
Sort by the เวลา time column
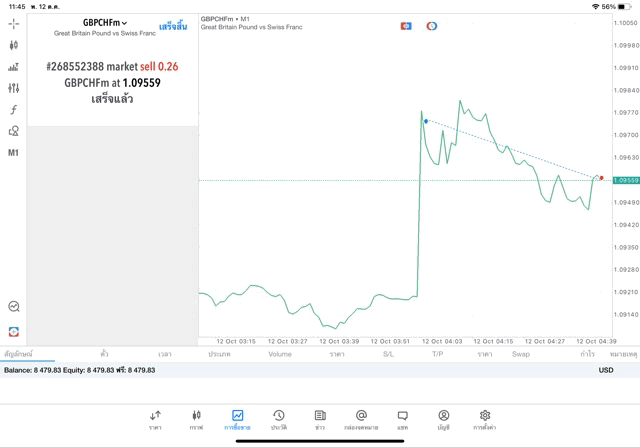[x=165, y=354]
